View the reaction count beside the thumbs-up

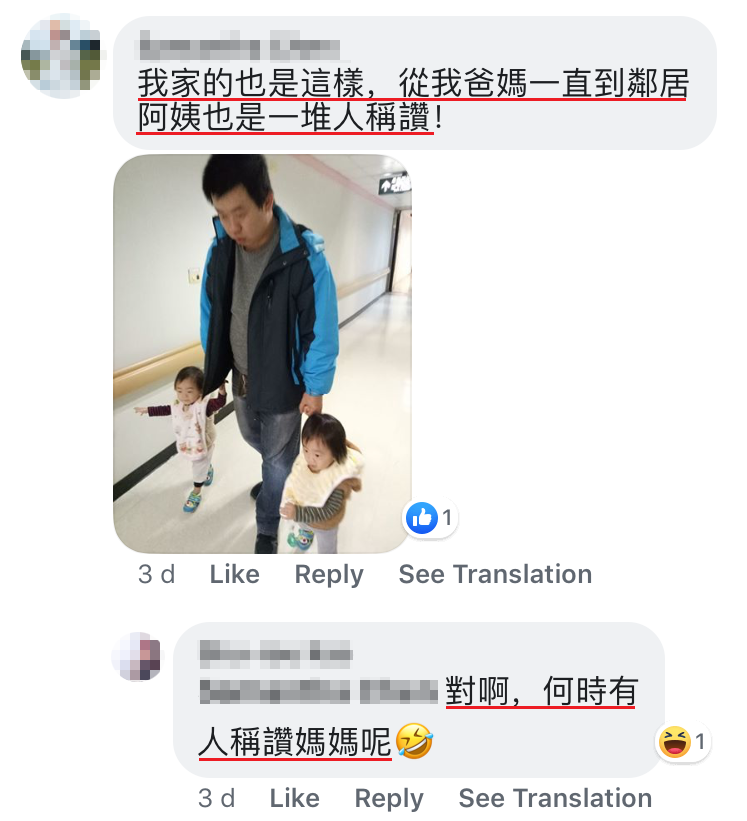447,518
